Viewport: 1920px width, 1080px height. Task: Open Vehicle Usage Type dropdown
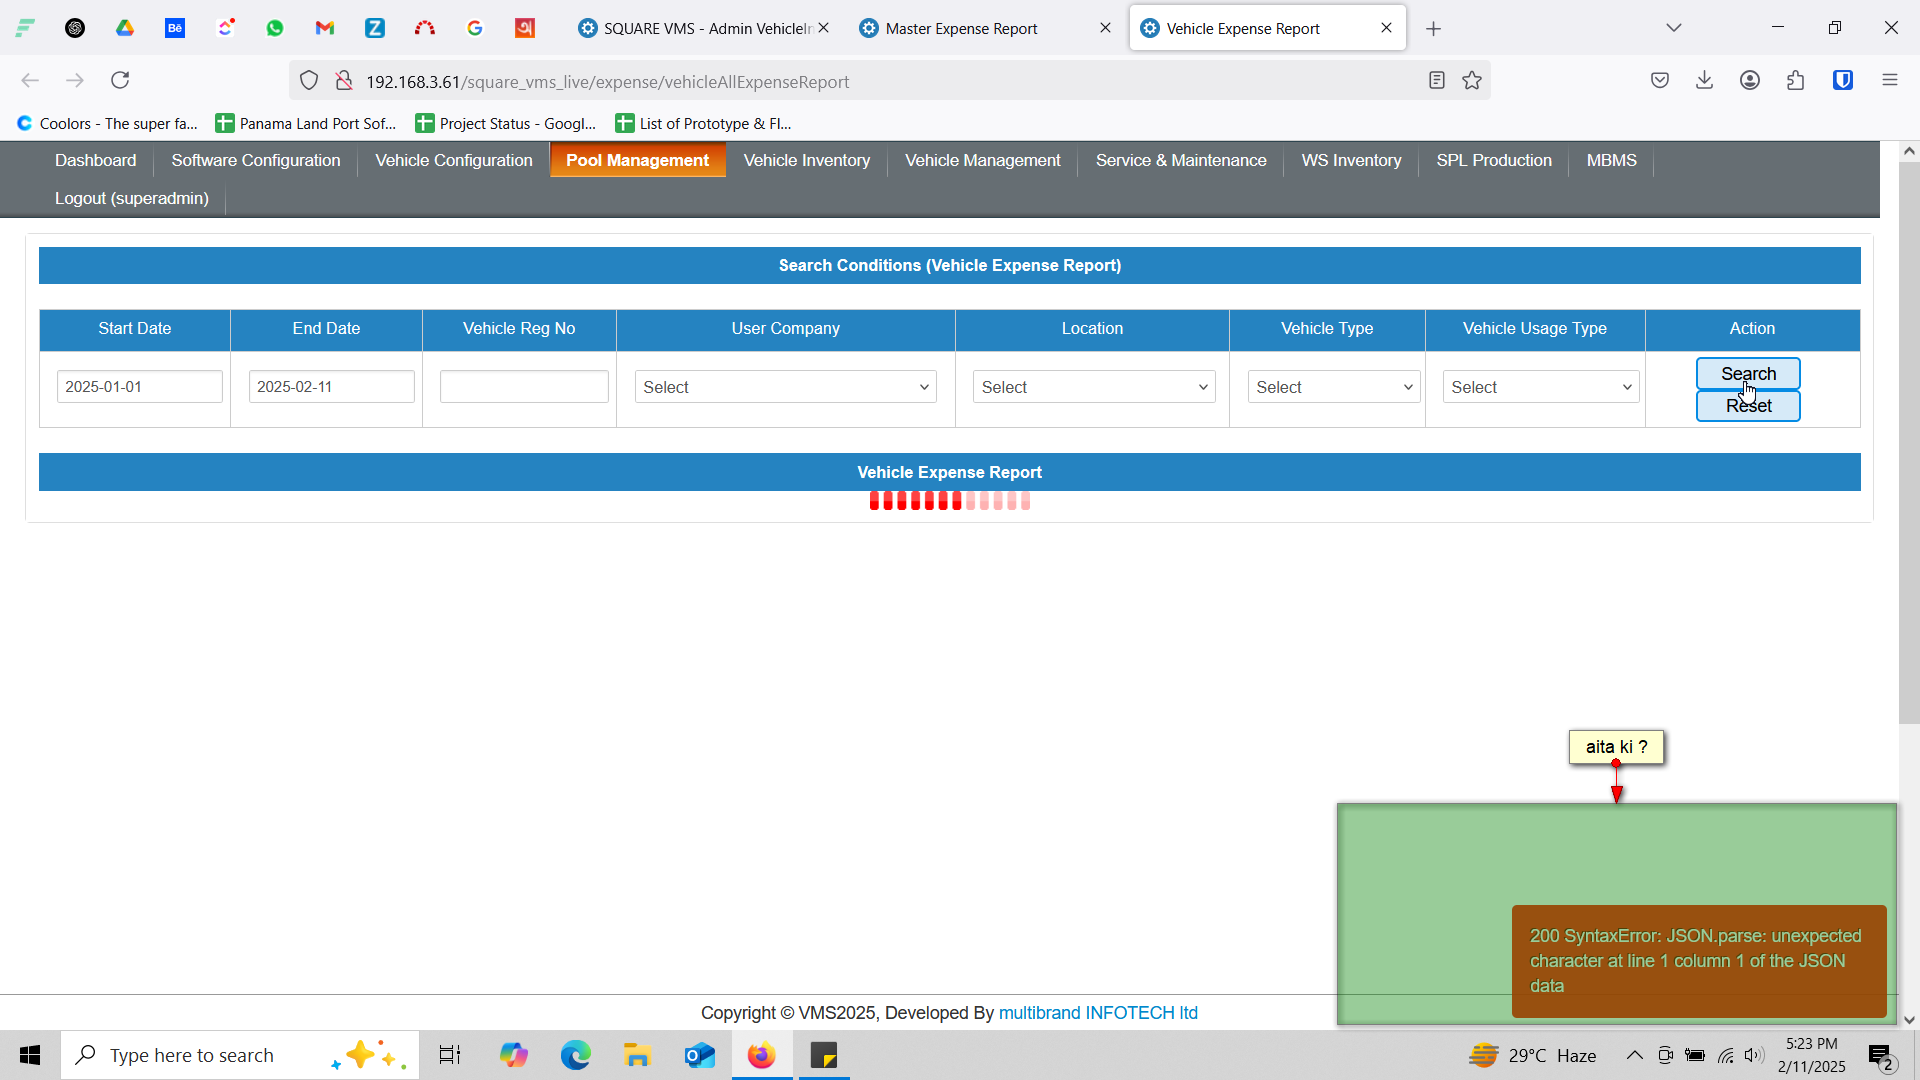(1540, 387)
